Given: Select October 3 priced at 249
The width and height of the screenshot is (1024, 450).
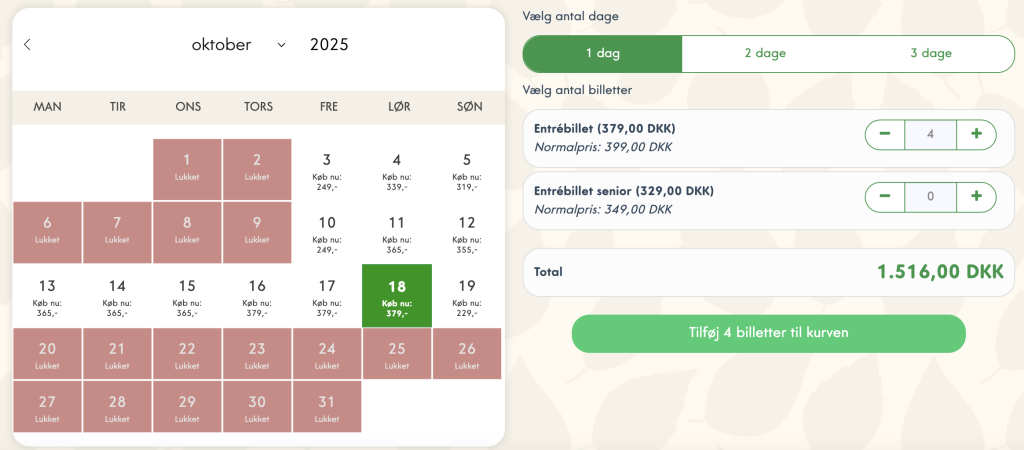Looking at the screenshot, I should 327,170.
